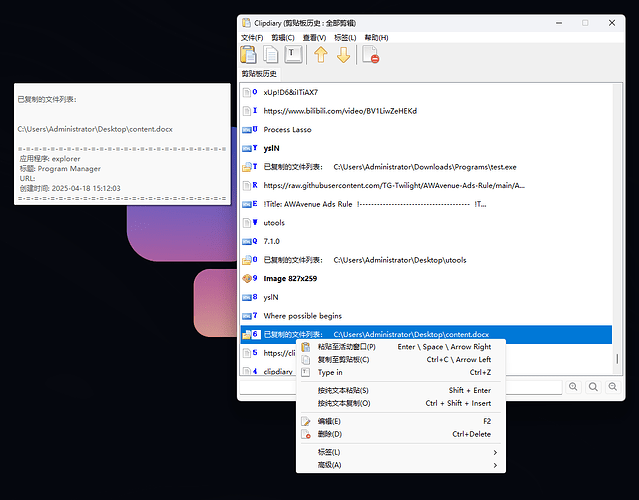Click the paste clipboard toolbar icon

pyautogui.click(x=248, y=55)
